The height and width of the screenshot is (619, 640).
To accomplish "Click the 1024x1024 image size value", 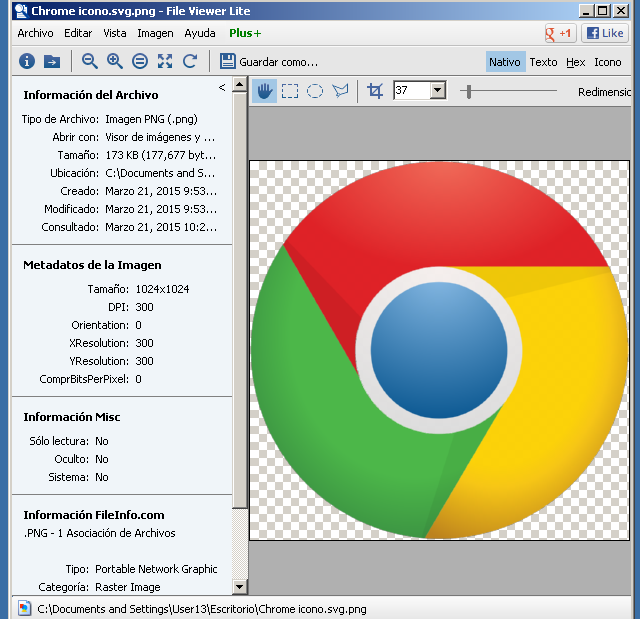I will point(162,289).
